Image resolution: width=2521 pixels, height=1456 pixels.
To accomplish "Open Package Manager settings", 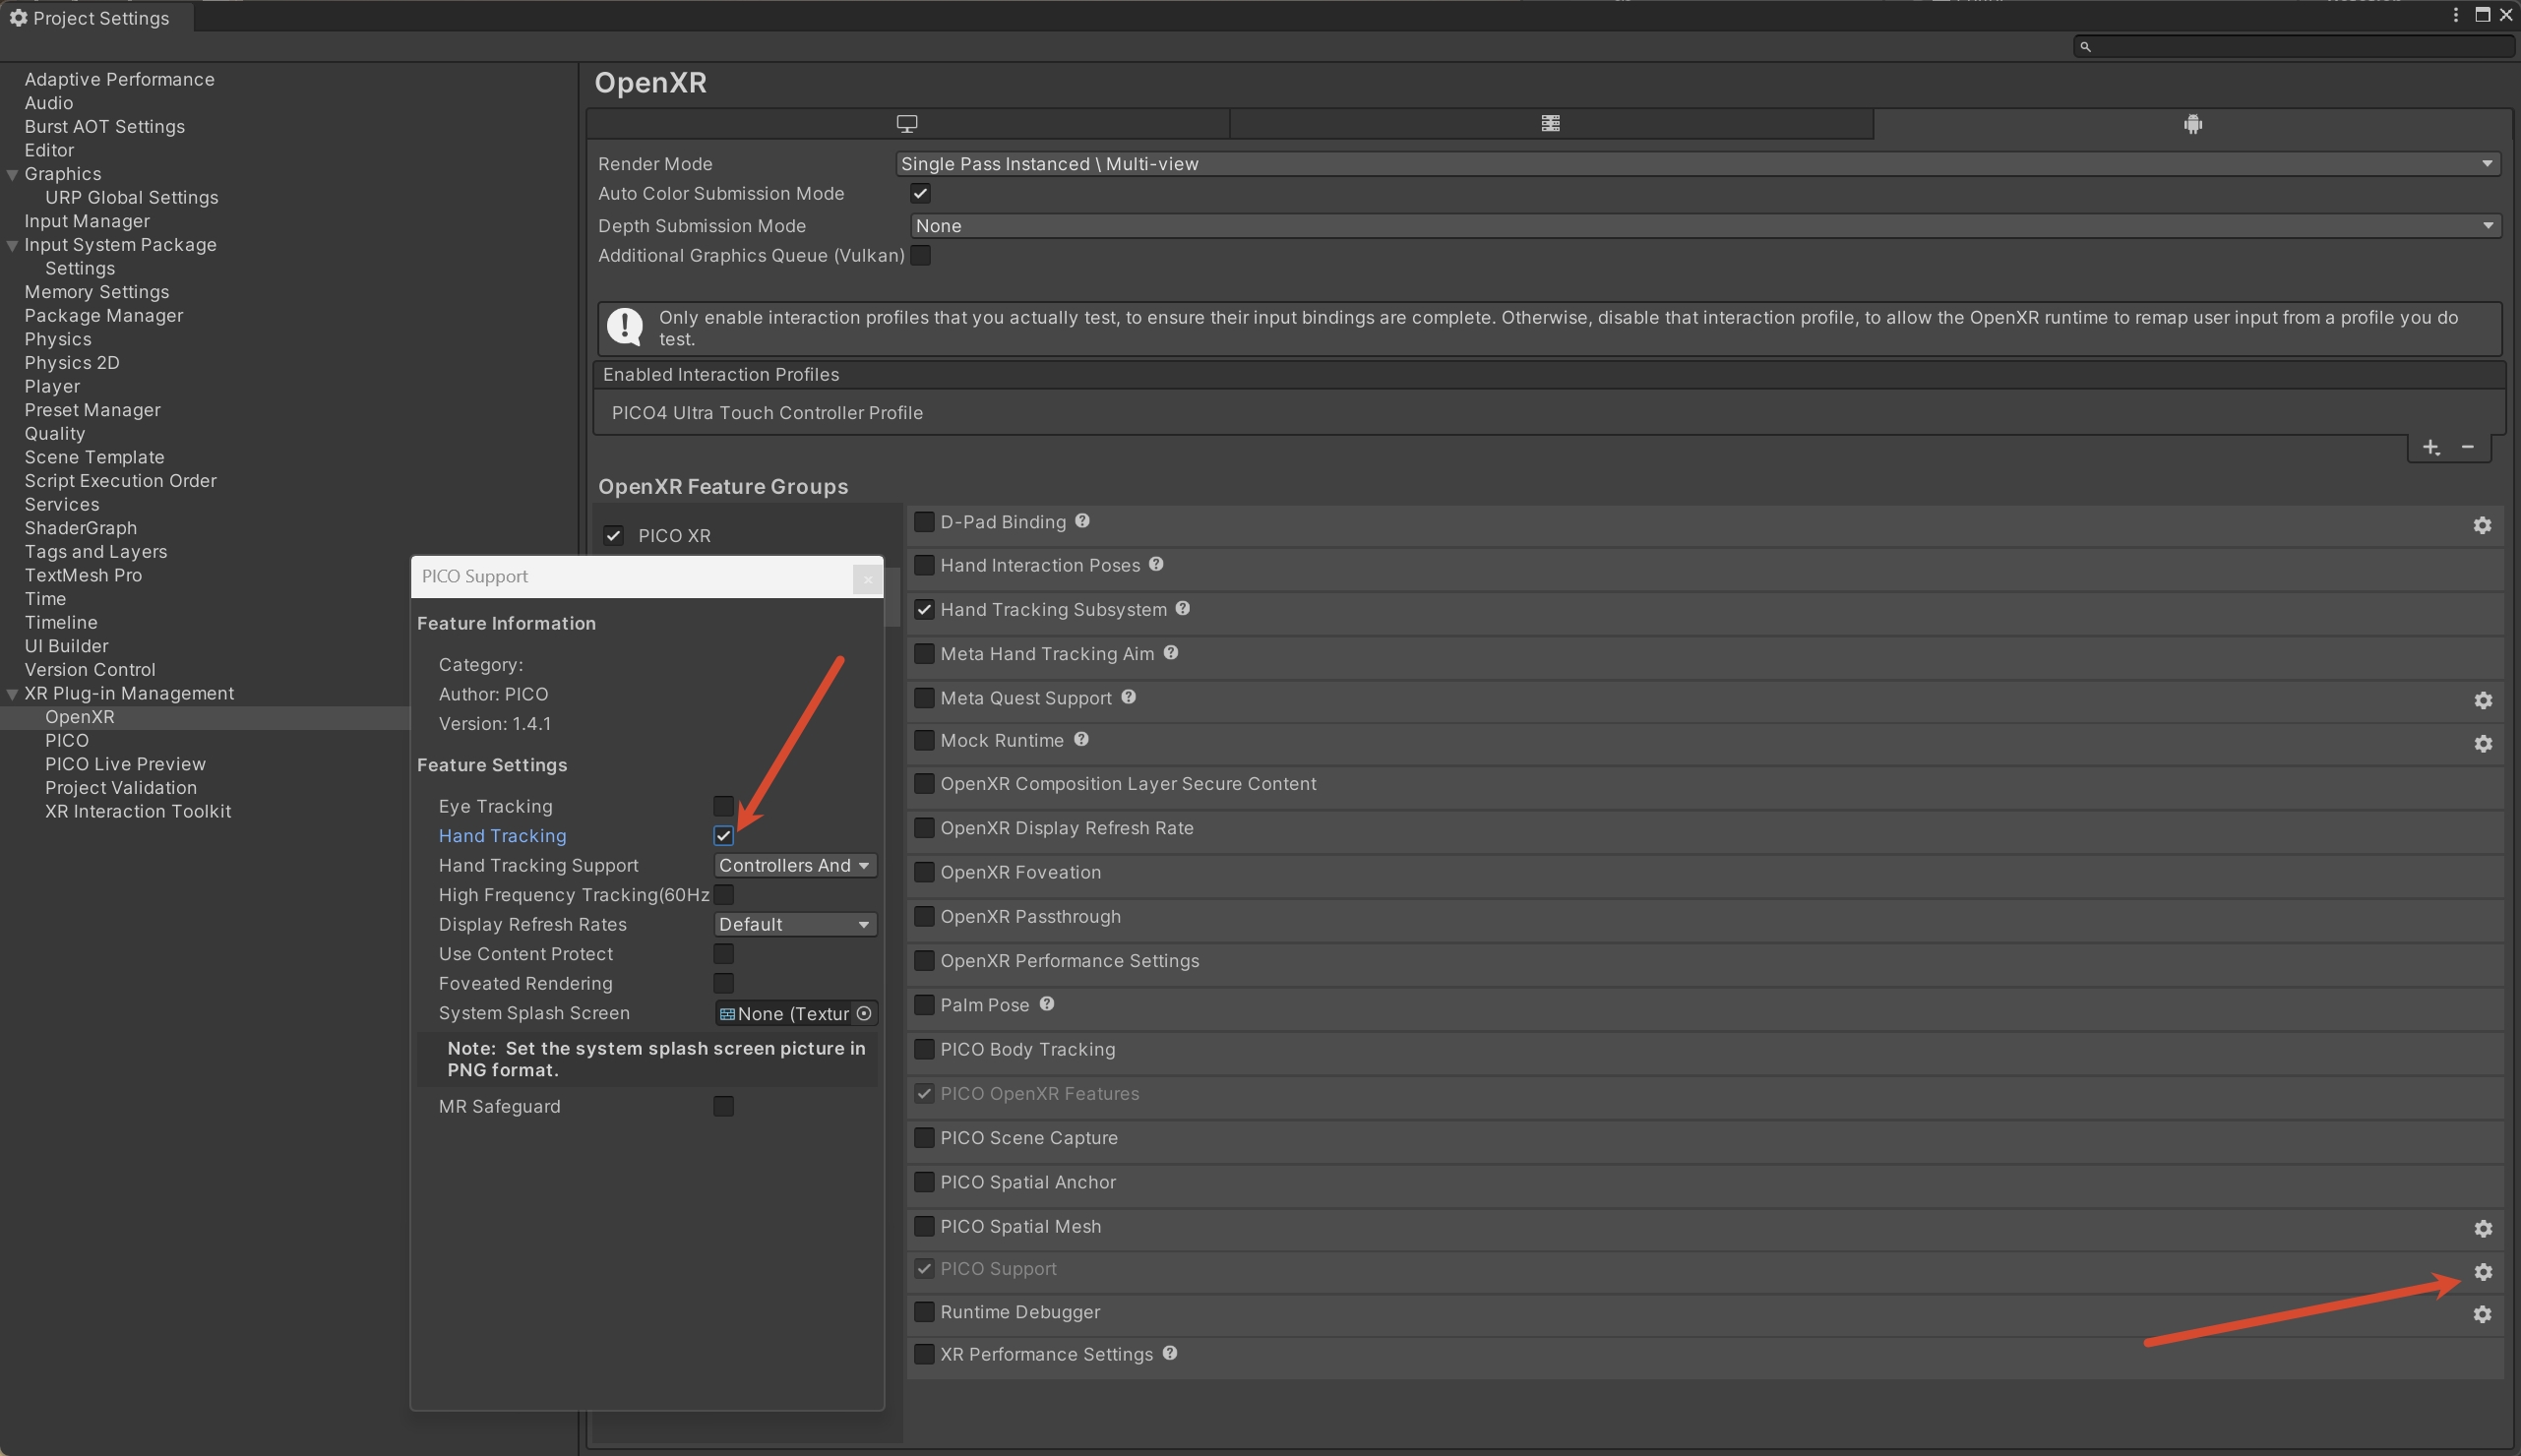I will tap(104, 315).
